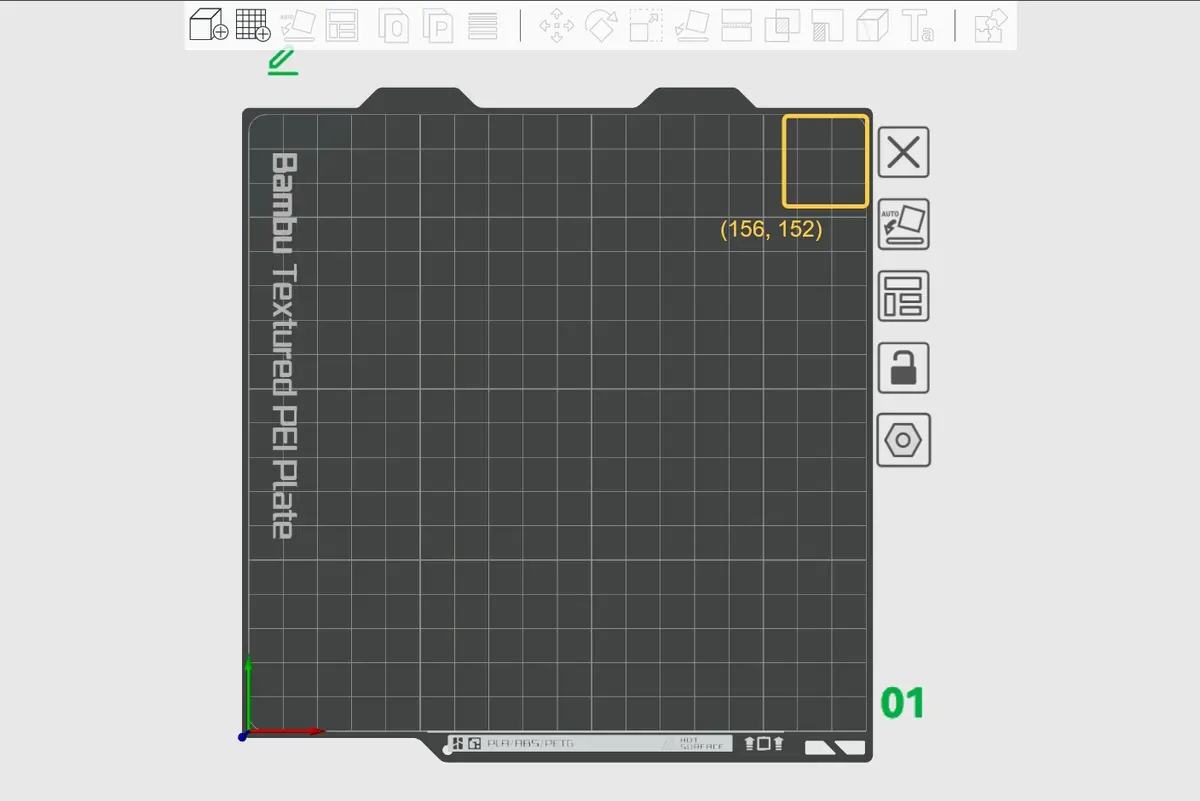Viewport: 1200px width, 801px height.
Task: Click the top toolbar Auto orient icon
Action: [x=298, y=26]
